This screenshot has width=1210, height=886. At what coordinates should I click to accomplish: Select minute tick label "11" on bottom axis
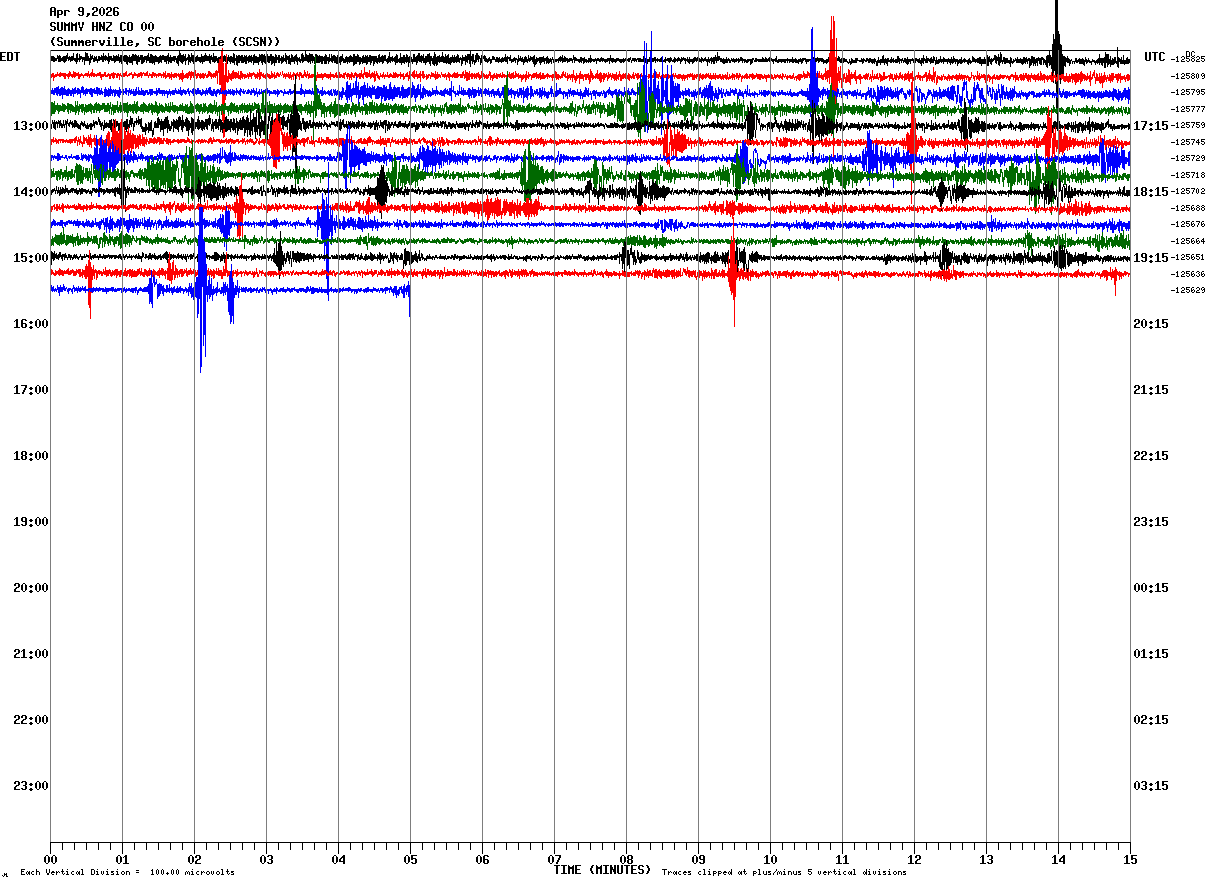coord(842,859)
